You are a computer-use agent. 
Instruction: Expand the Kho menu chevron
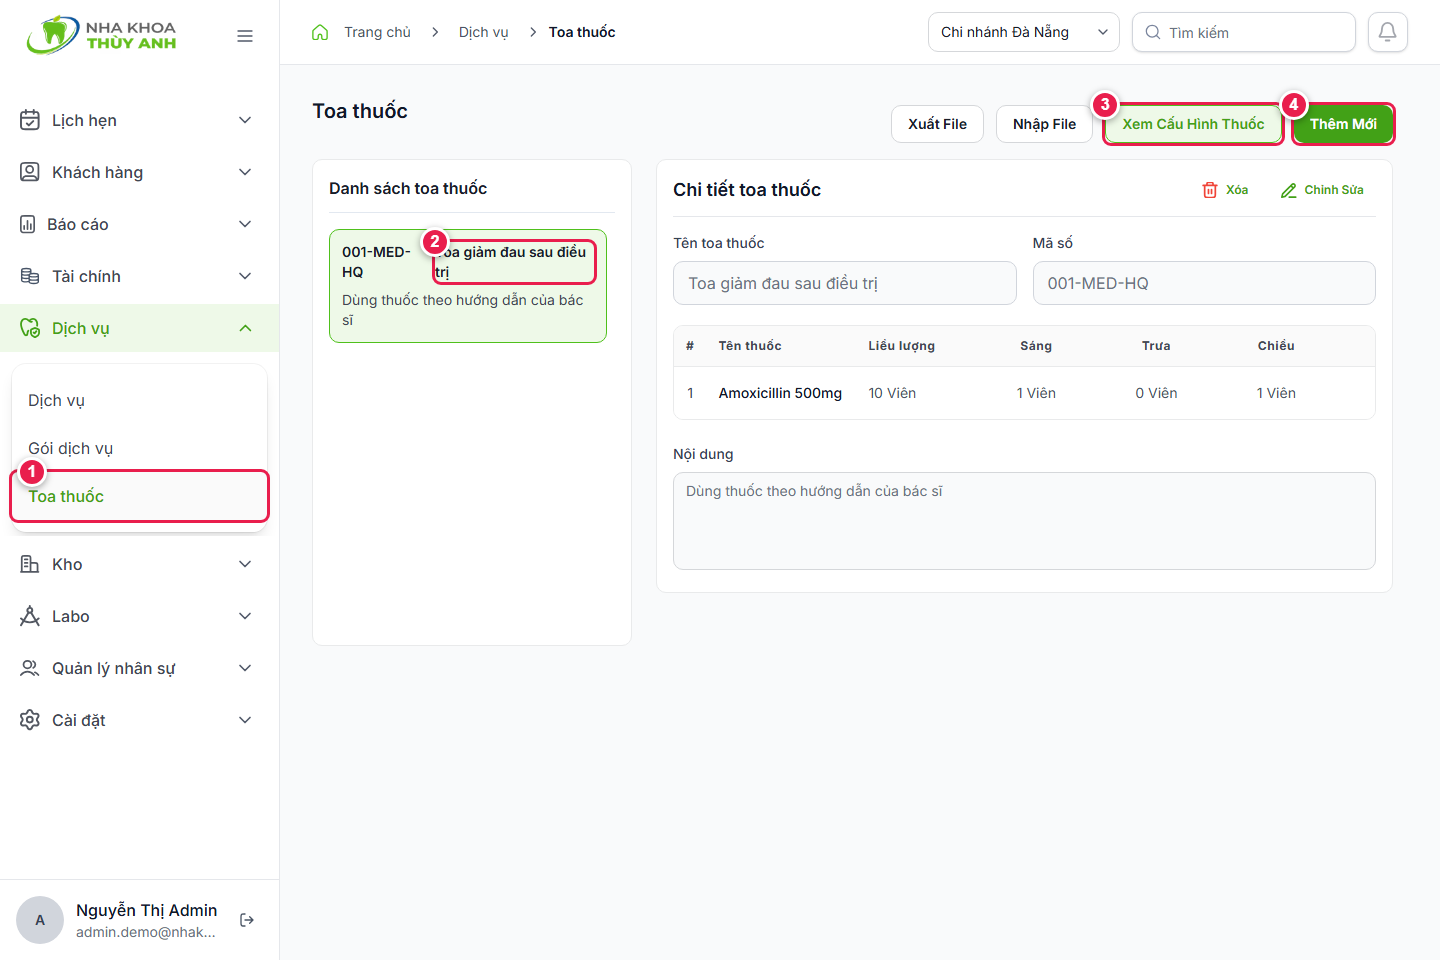pyautogui.click(x=245, y=564)
